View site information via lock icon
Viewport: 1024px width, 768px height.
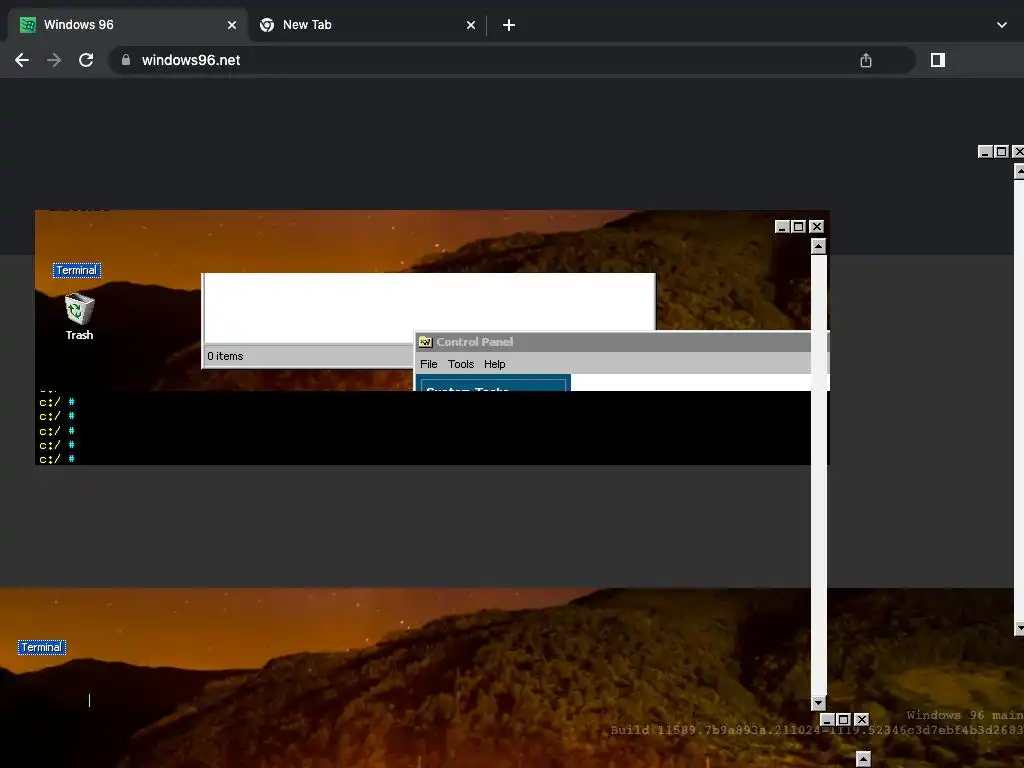coord(126,60)
